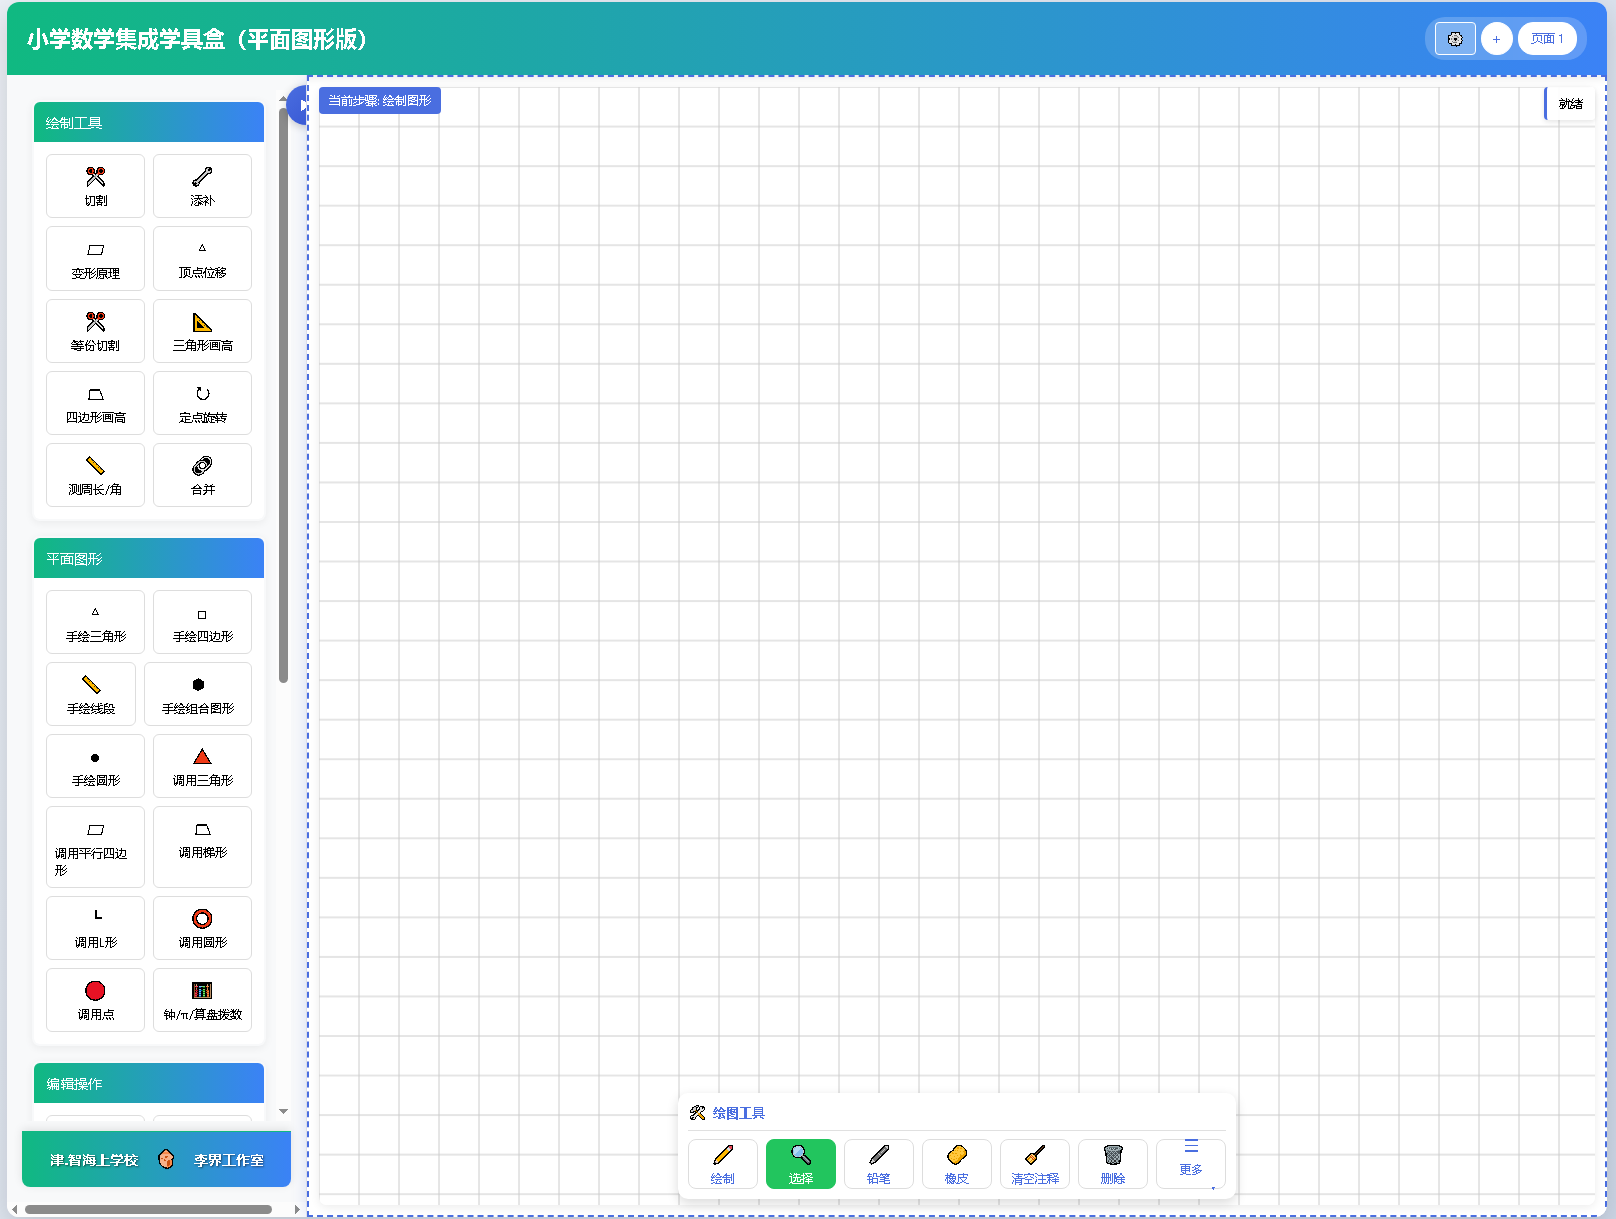The height and width of the screenshot is (1219, 1616).
Task: Pick the 合并 merge tool
Action: [202, 475]
